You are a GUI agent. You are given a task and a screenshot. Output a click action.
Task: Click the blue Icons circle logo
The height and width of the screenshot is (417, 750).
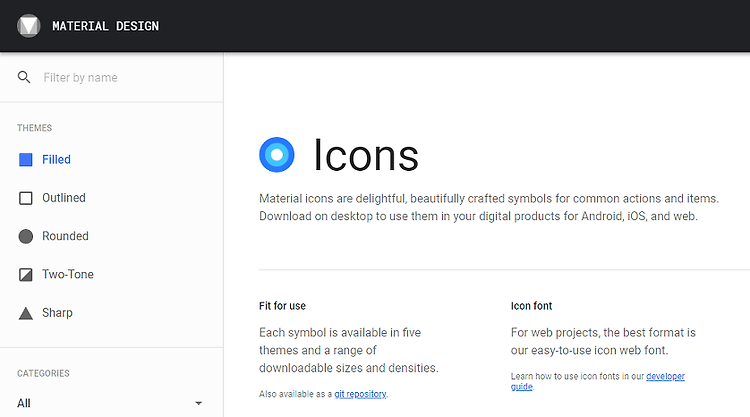pos(276,154)
